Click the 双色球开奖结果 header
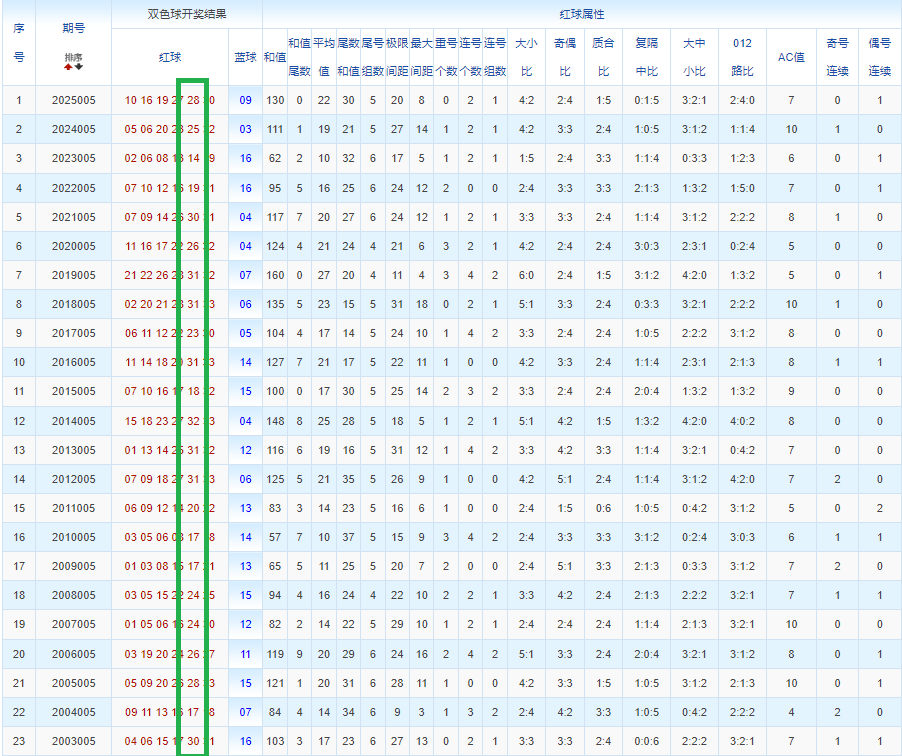 [x=186, y=15]
